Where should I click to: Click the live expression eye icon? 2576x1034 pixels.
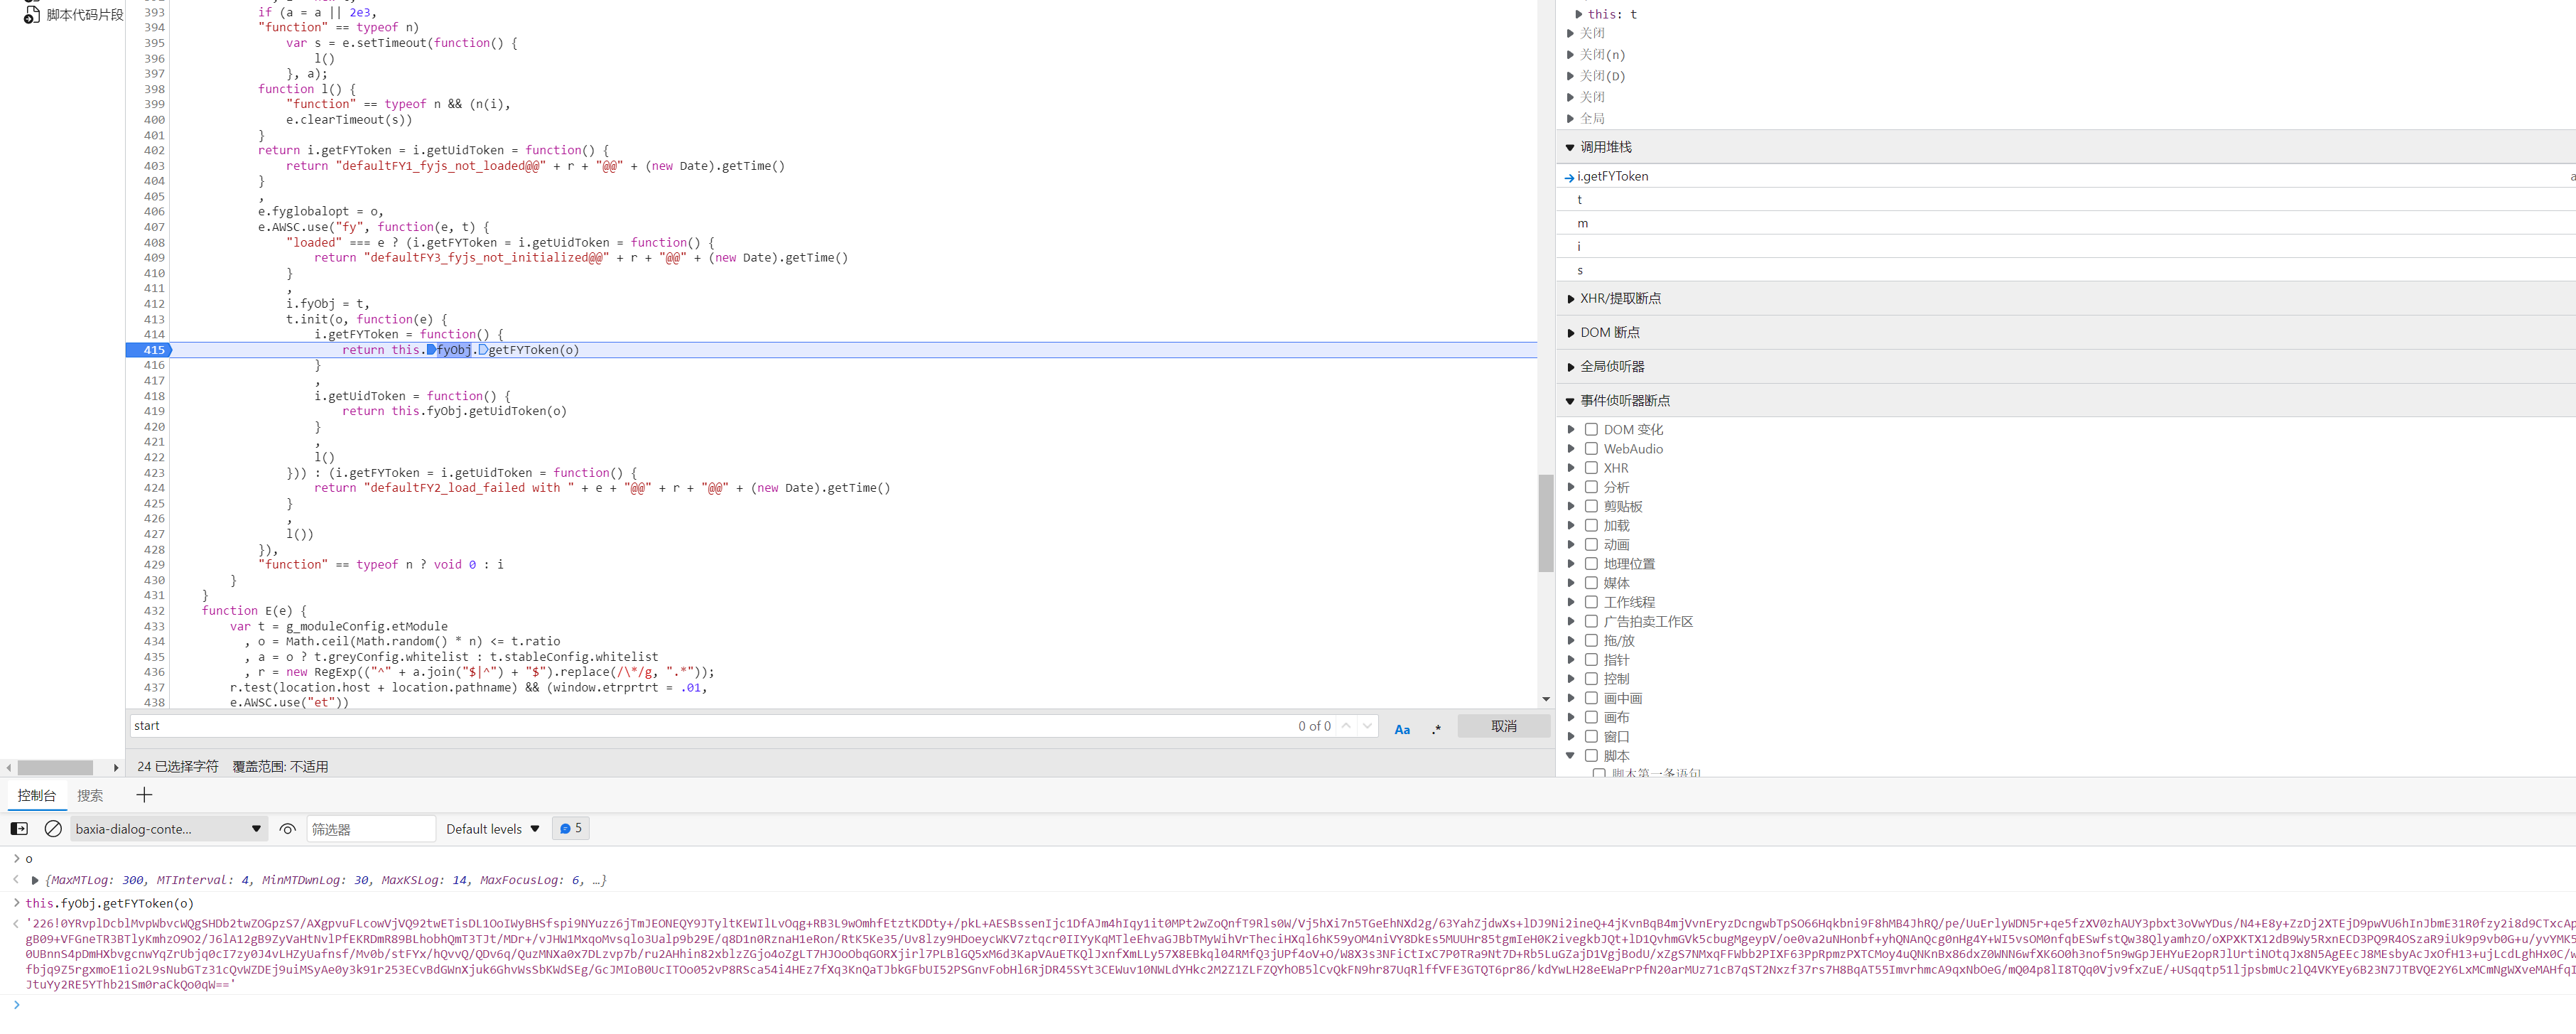point(288,828)
